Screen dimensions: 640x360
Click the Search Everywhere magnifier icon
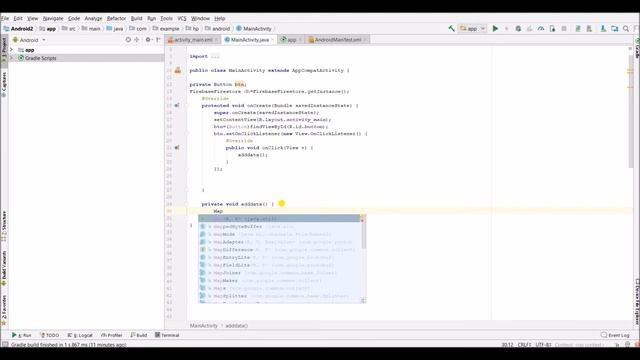tap(626, 29)
